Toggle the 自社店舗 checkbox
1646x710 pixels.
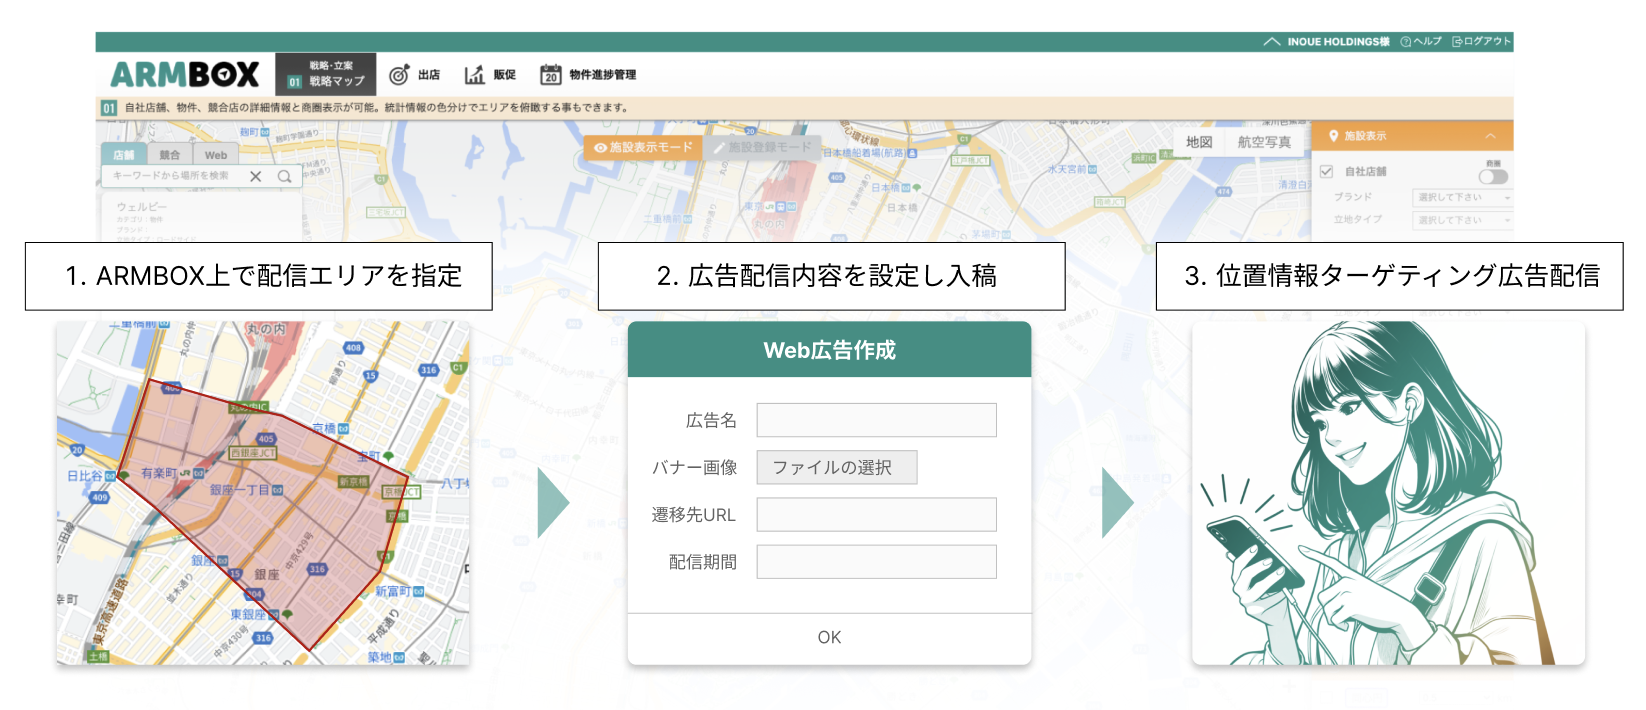click(1326, 172)
